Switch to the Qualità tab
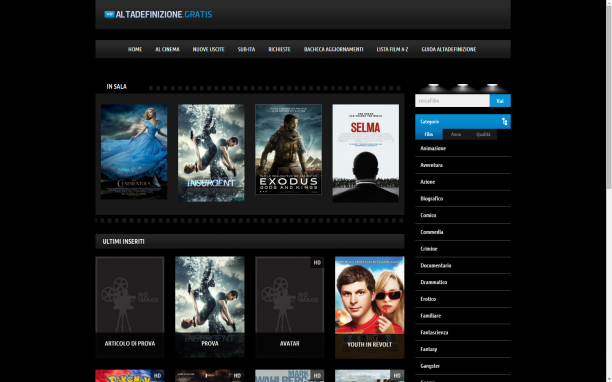 (x=483, y=134)
